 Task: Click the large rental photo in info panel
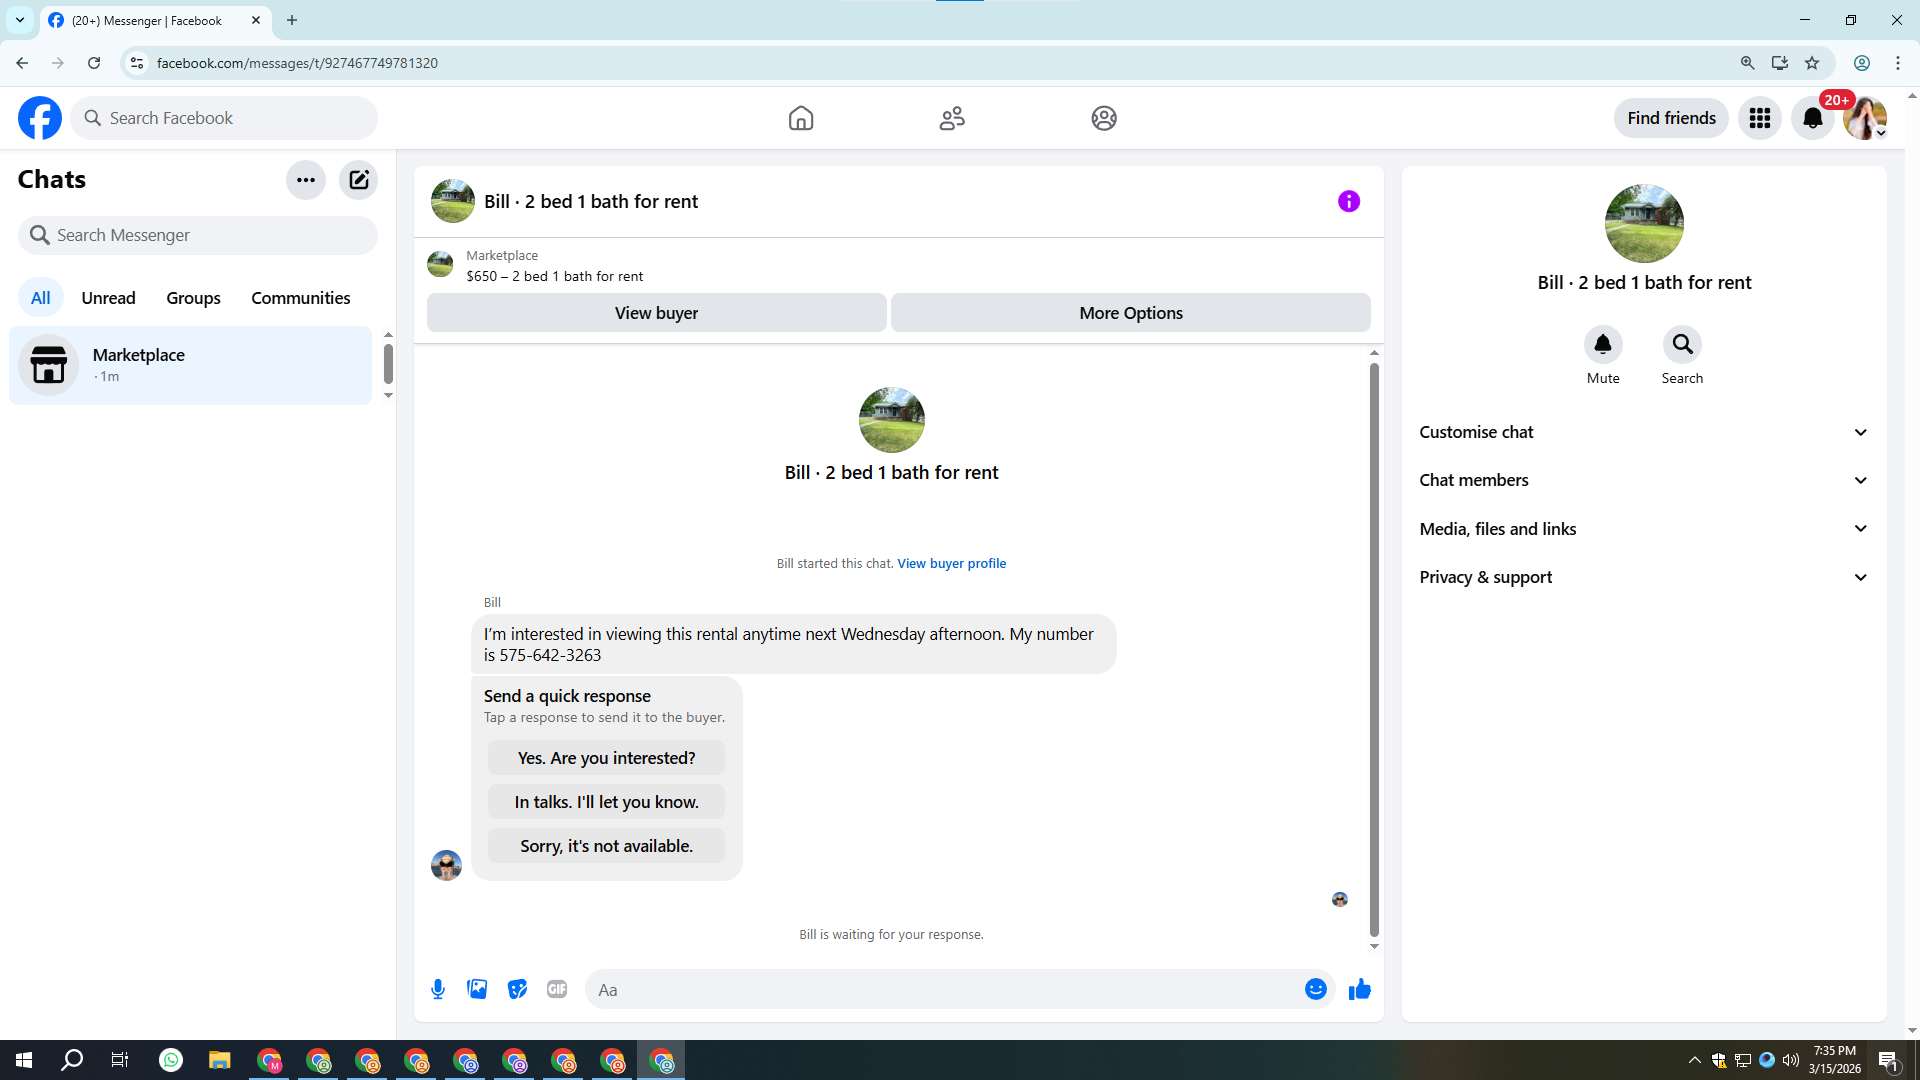(x=1644, y=223)
